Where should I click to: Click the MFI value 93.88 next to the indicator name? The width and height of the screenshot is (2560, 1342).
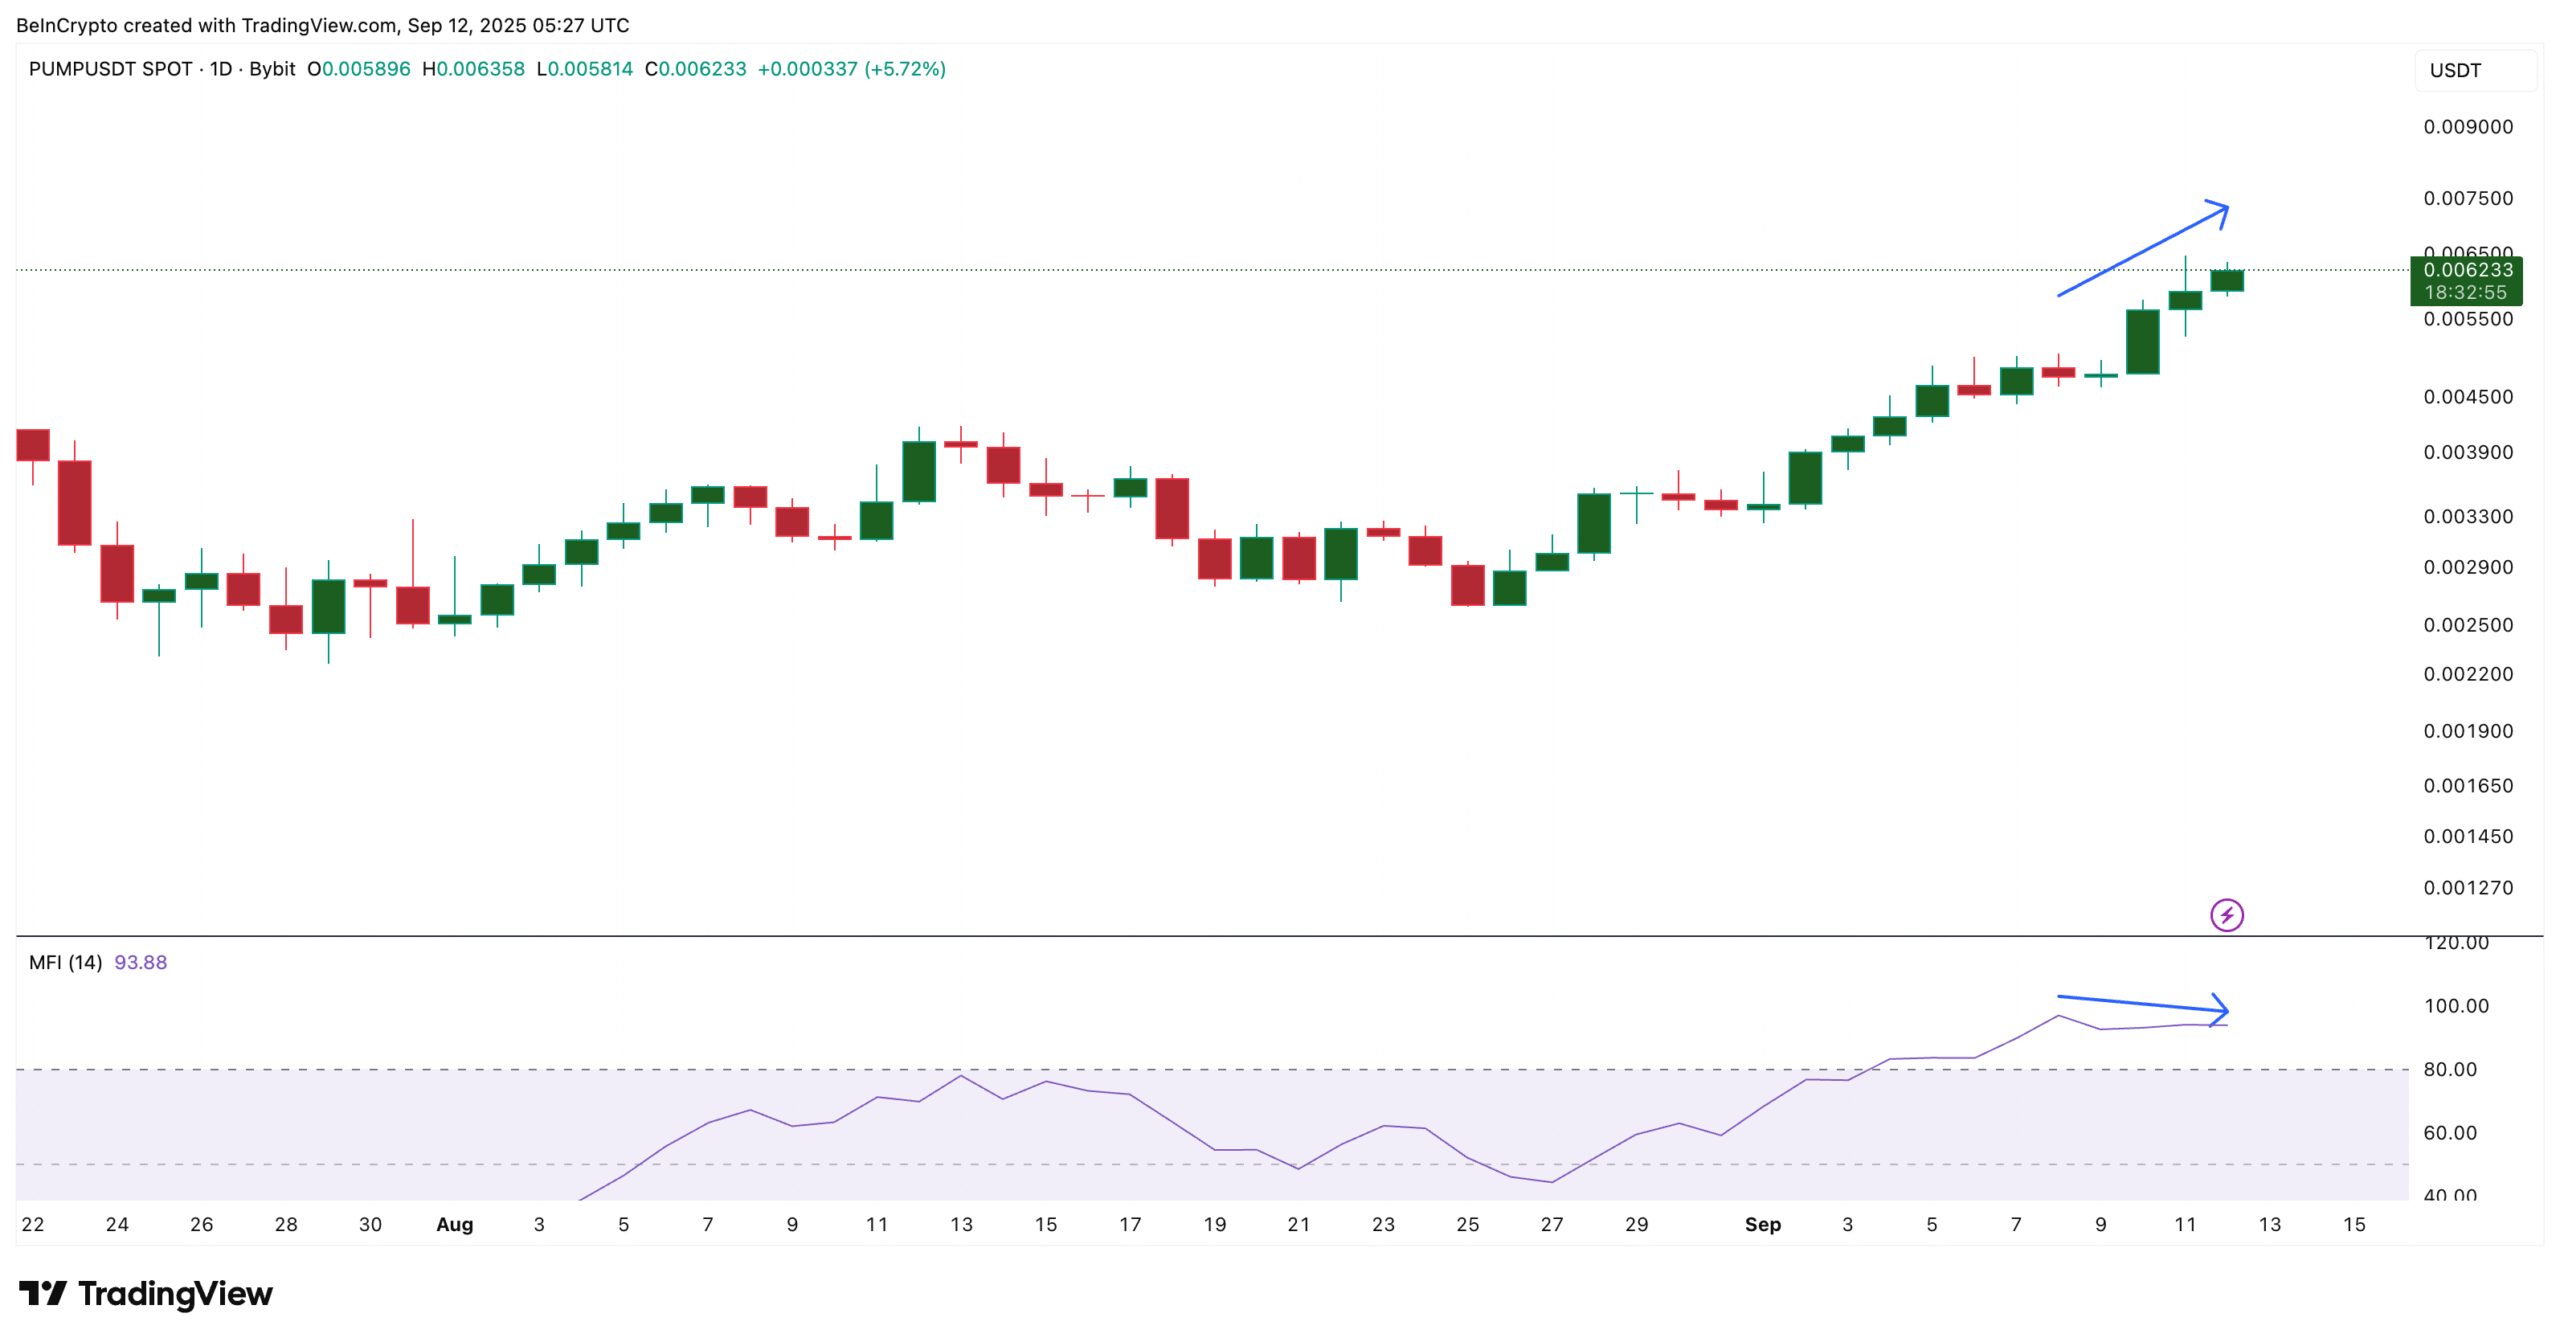pyautogui.click(x=142, y=961)
